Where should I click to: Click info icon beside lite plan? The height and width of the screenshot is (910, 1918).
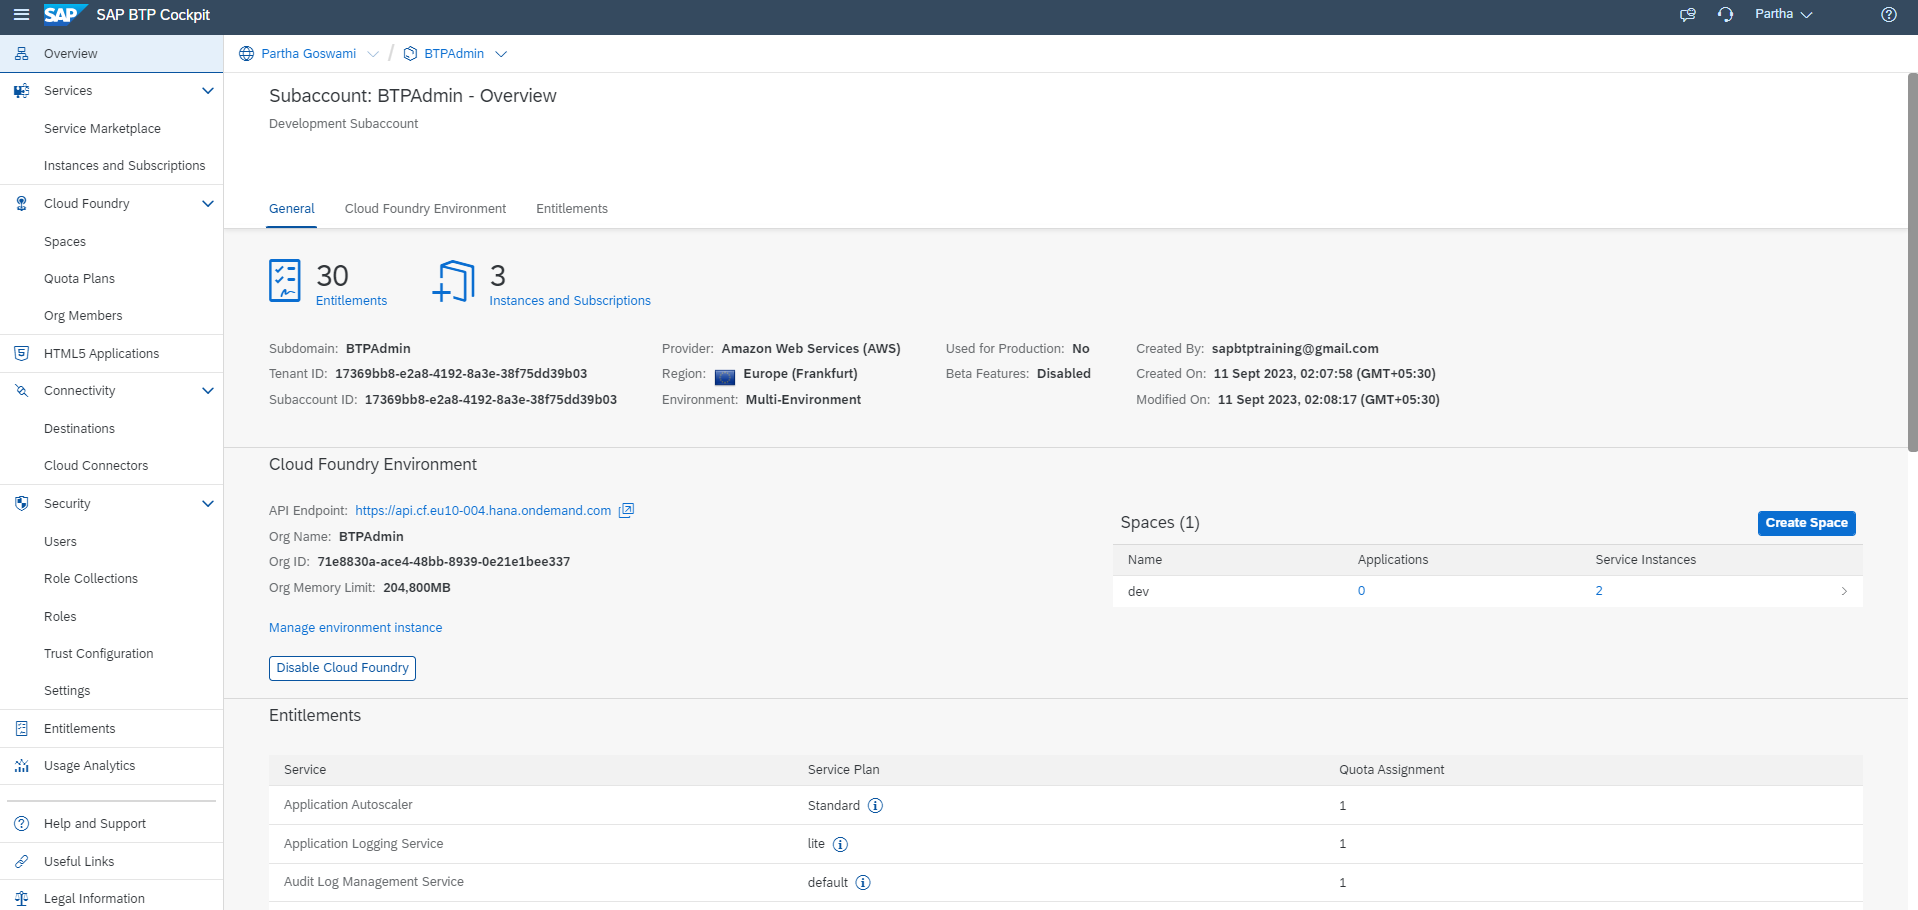click(x=840, y=844)
